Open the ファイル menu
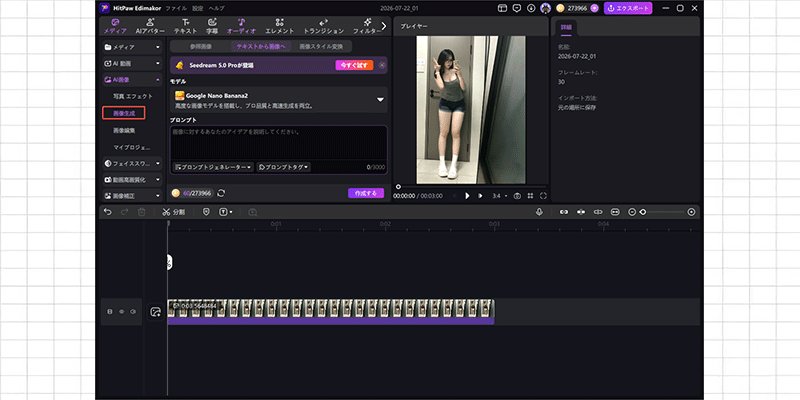This screenshot has width=800, height=400. coord(176,8)
